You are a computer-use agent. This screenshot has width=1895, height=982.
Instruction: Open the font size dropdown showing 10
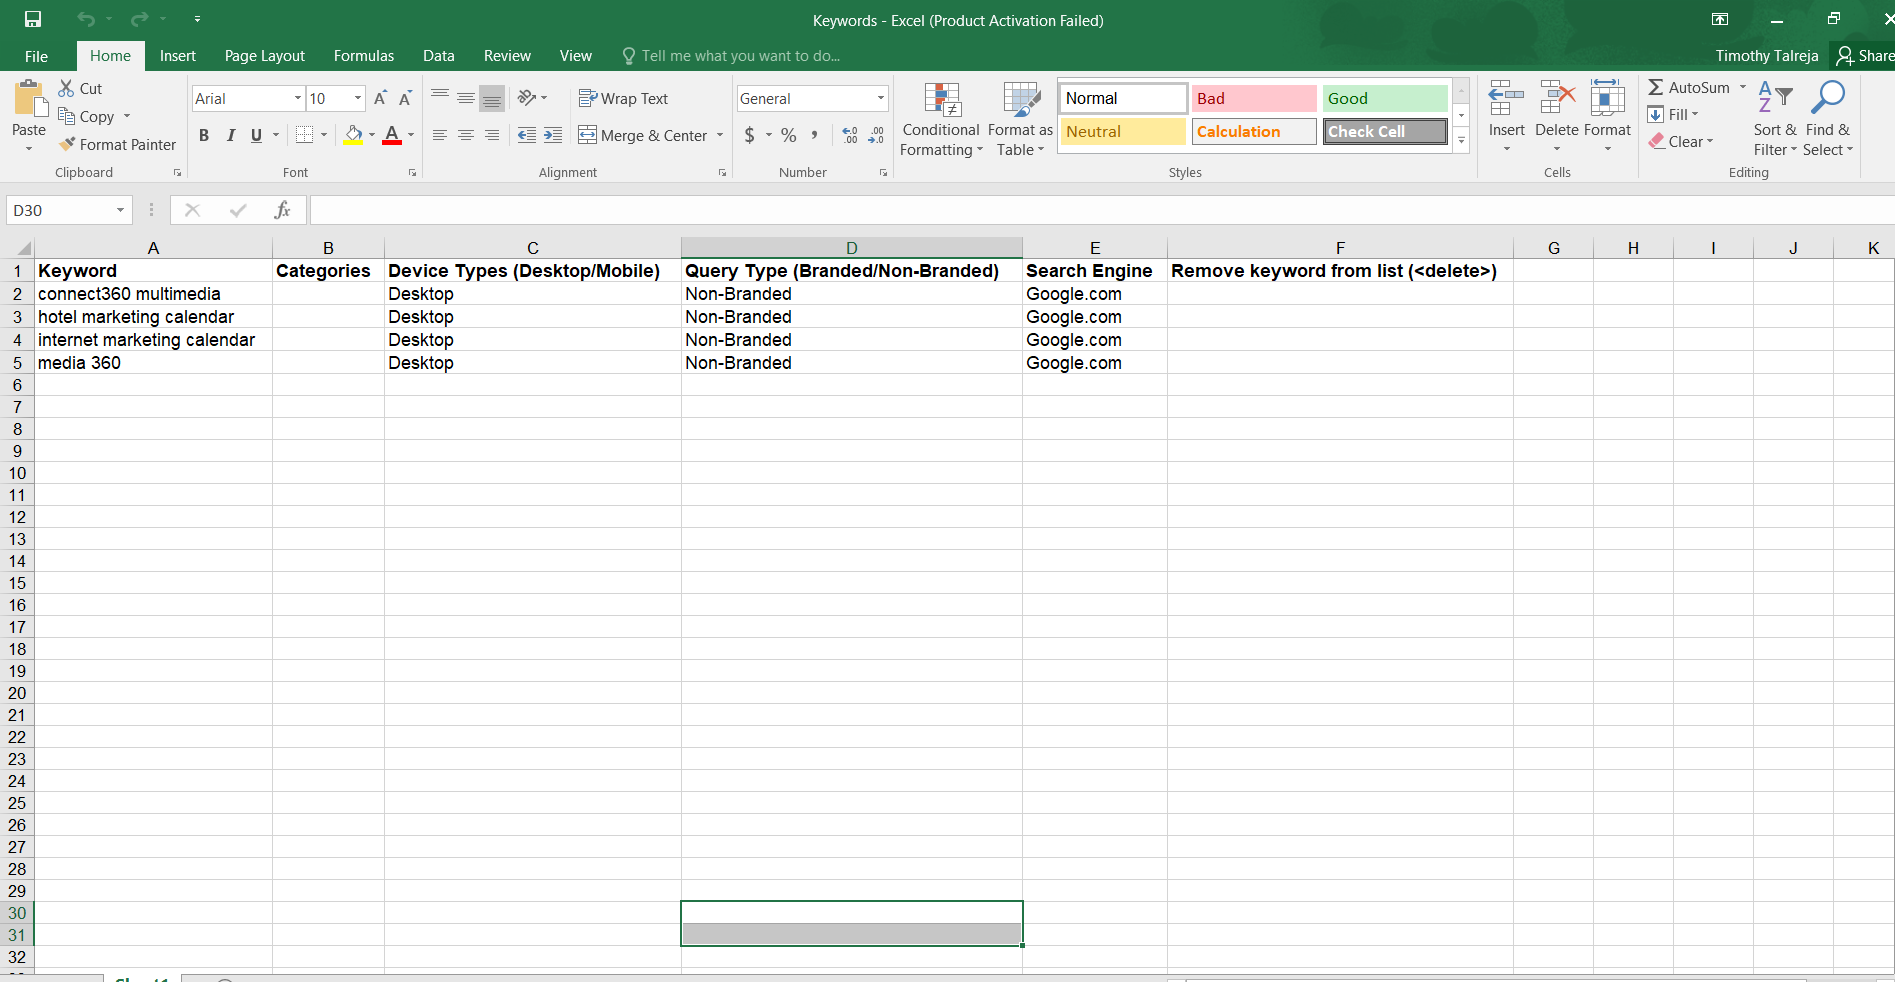coord(358,98)
